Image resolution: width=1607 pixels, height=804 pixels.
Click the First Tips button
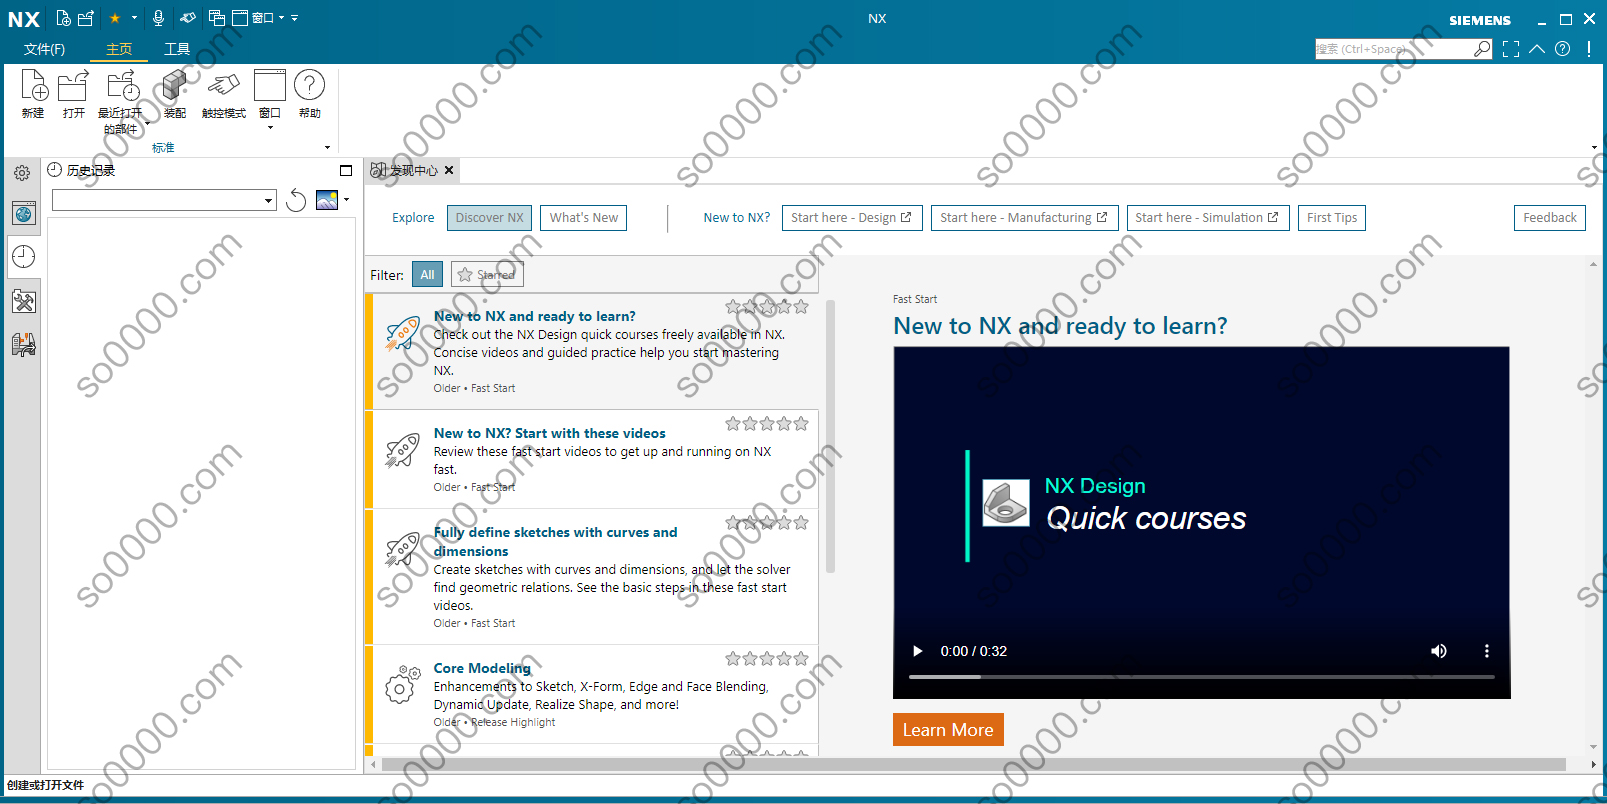coord(1332,217)
